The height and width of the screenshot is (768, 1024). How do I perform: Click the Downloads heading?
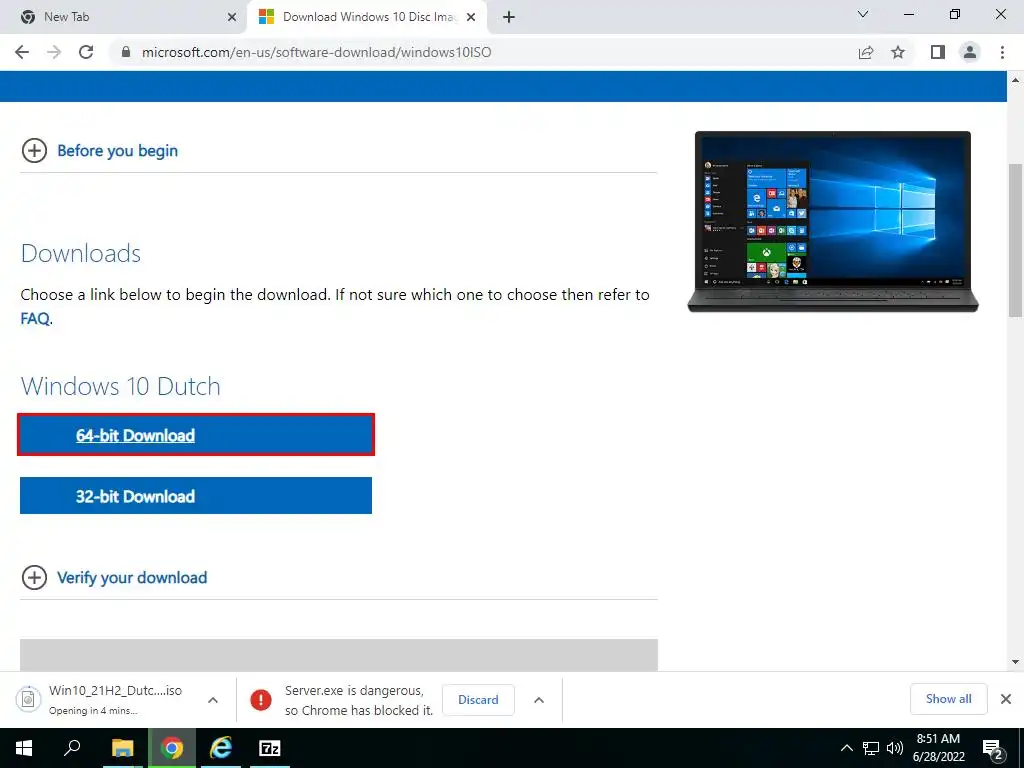coord(81,253)
